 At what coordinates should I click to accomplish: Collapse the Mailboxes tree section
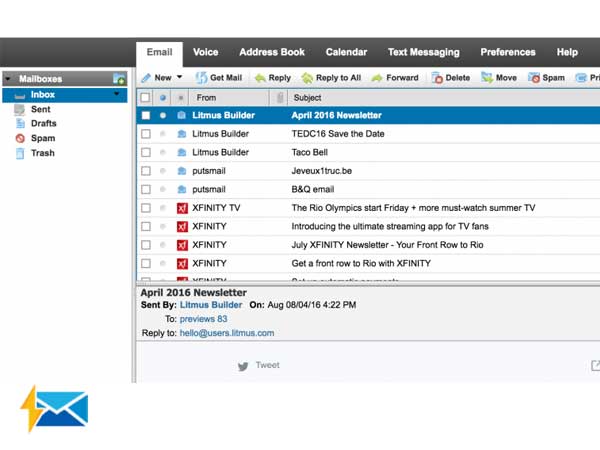9,78
